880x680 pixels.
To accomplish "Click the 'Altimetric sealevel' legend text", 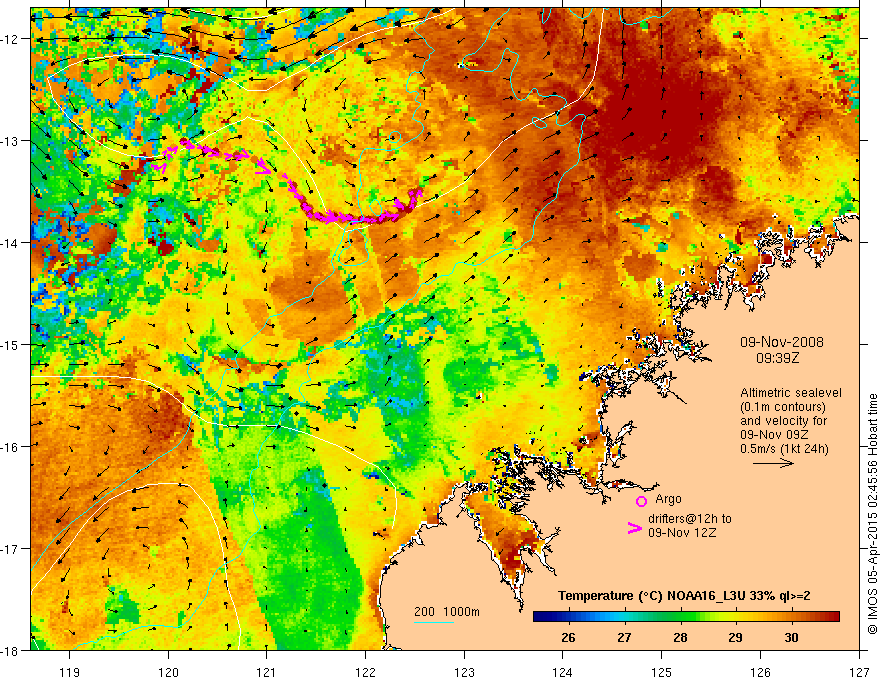I will [x=791, y=393].
